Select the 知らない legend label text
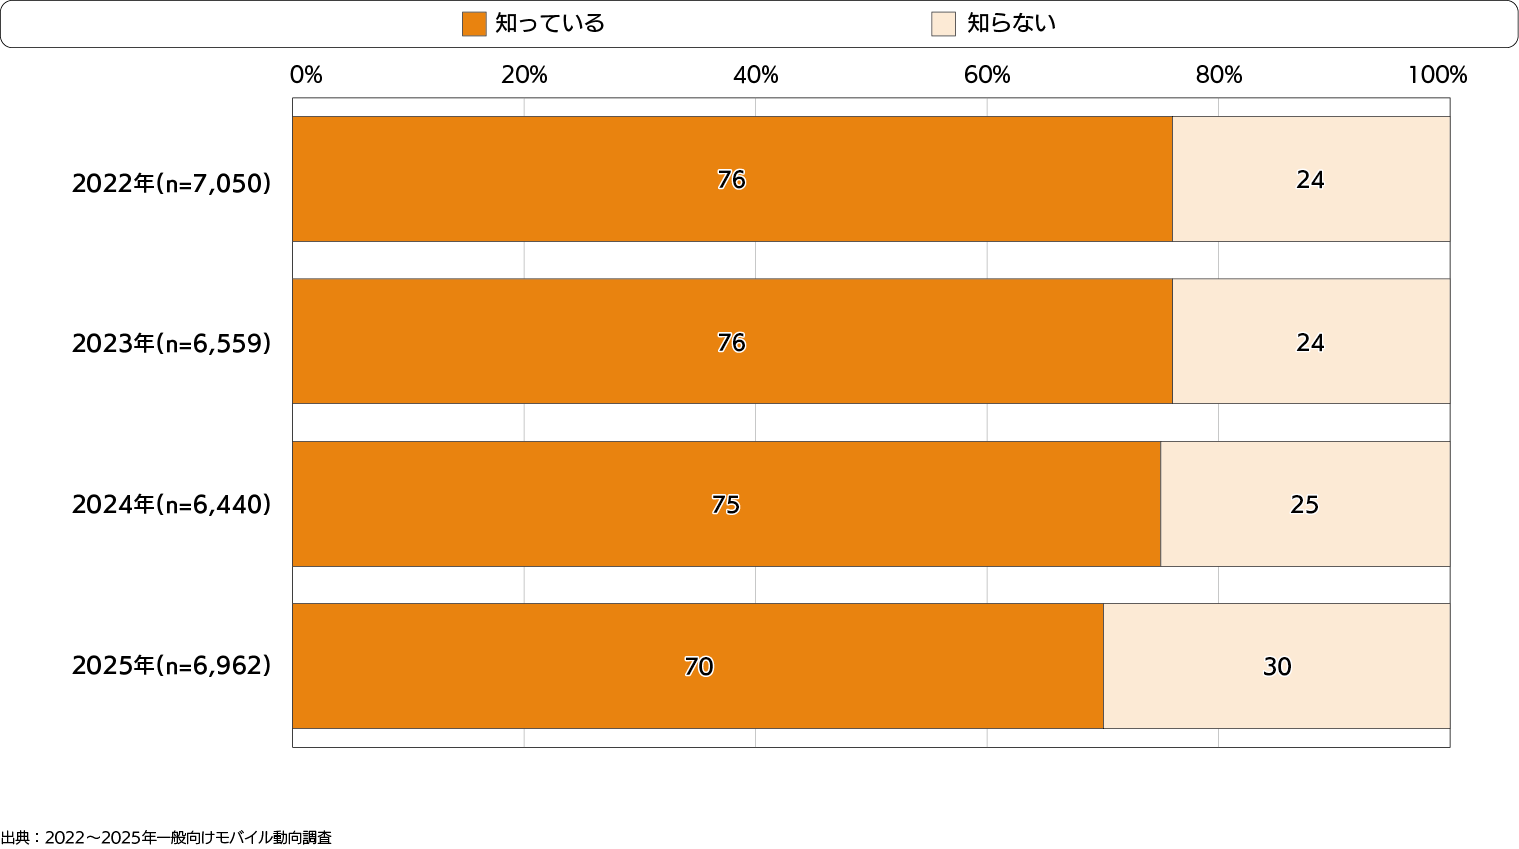The image size is (1519, 849). pyautogui.click(x=1011, y=24)
